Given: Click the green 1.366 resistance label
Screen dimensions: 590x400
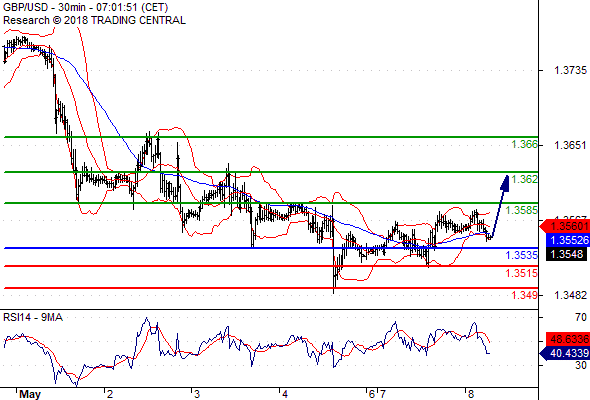Looking at the screenshot, I should 525,144.
